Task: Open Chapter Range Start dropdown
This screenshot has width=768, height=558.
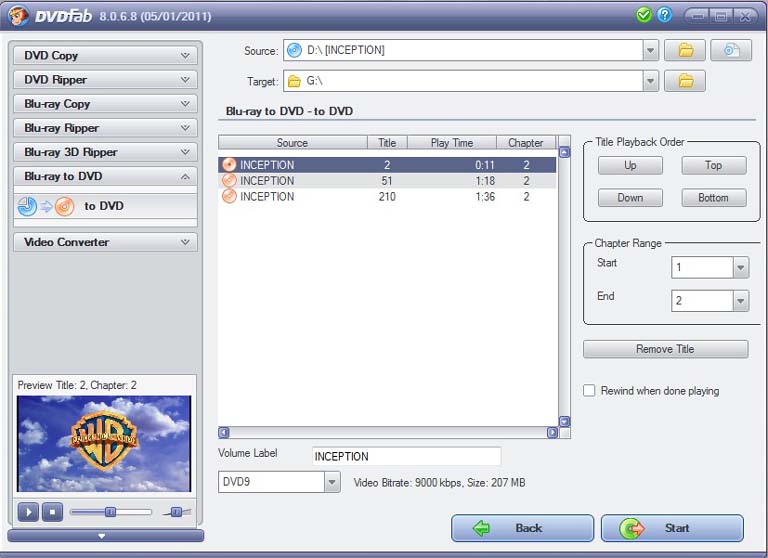Action: [741, 267]
